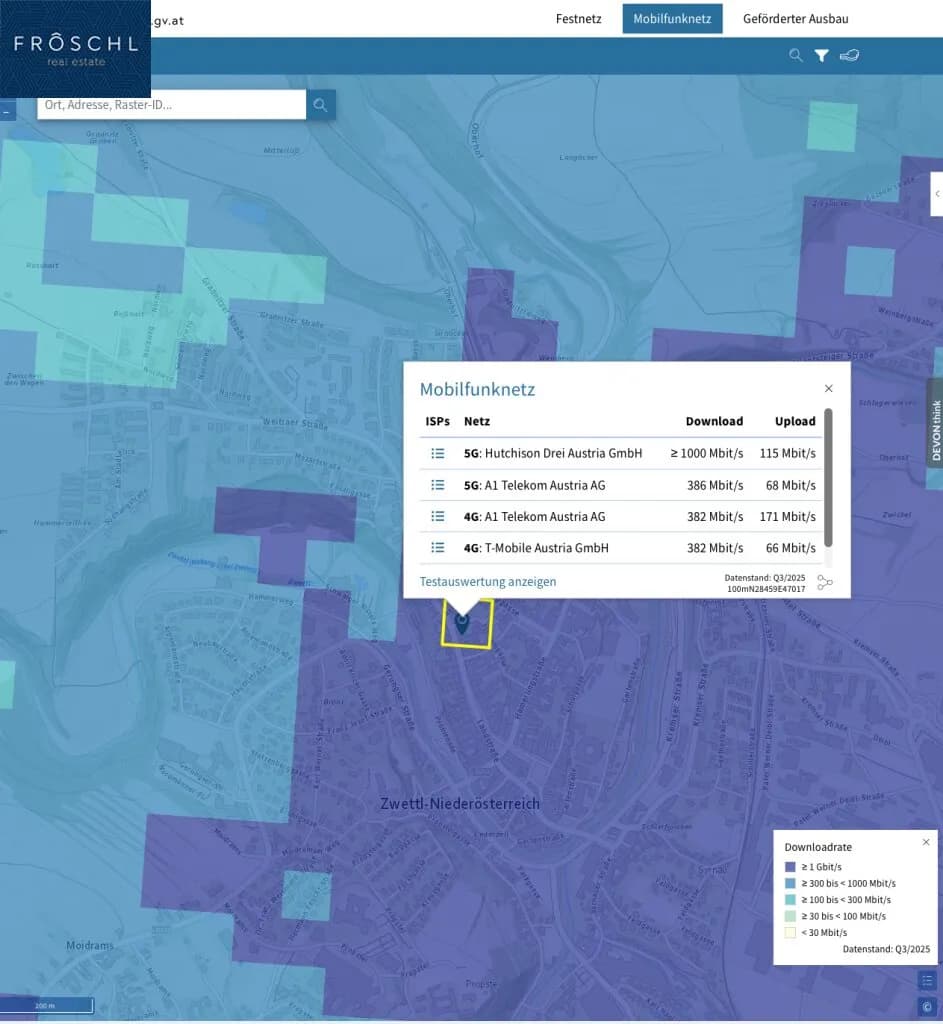This screenshot has width=943, height=1024.
Task: Click the 'Downloadrate' legend title
Action: coord(818,847)
